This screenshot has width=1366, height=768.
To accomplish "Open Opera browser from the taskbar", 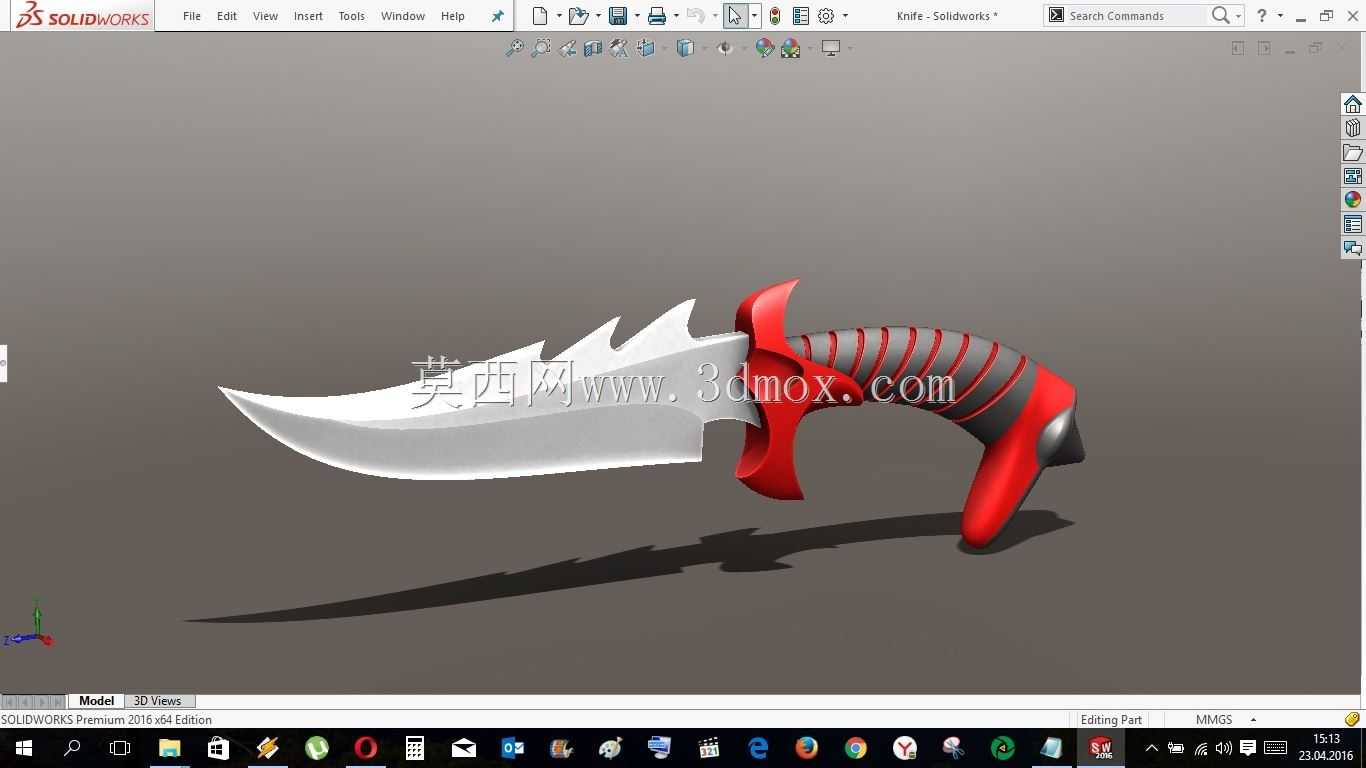I will coord(365,748).
